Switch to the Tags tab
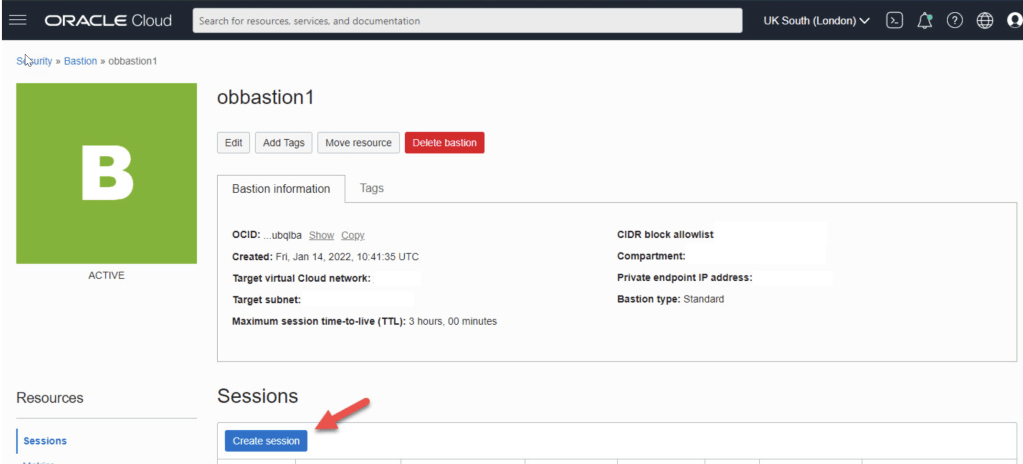The width and height of the screenshot is (1023, 464). 371,188
